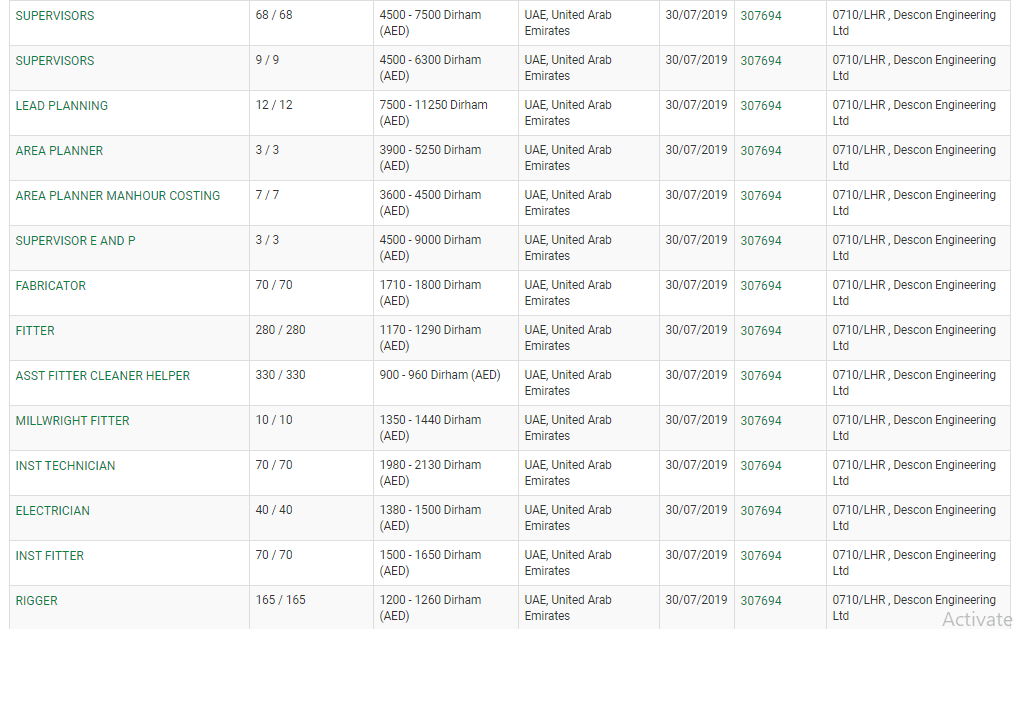Select salary 1980 - 2130 Dirham (AED)
1017x719 pixels.
coord(430,473)
